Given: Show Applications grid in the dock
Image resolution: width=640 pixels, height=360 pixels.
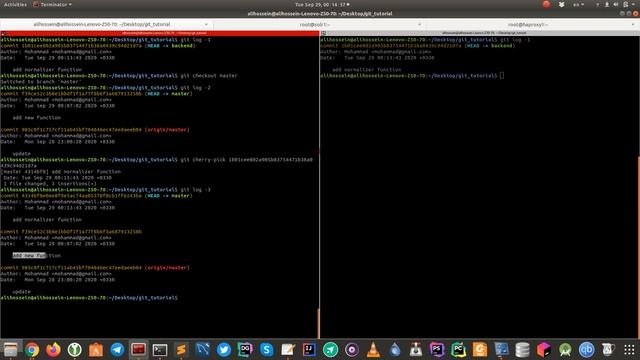Looking at the screenshot, I should click(629, 350).
